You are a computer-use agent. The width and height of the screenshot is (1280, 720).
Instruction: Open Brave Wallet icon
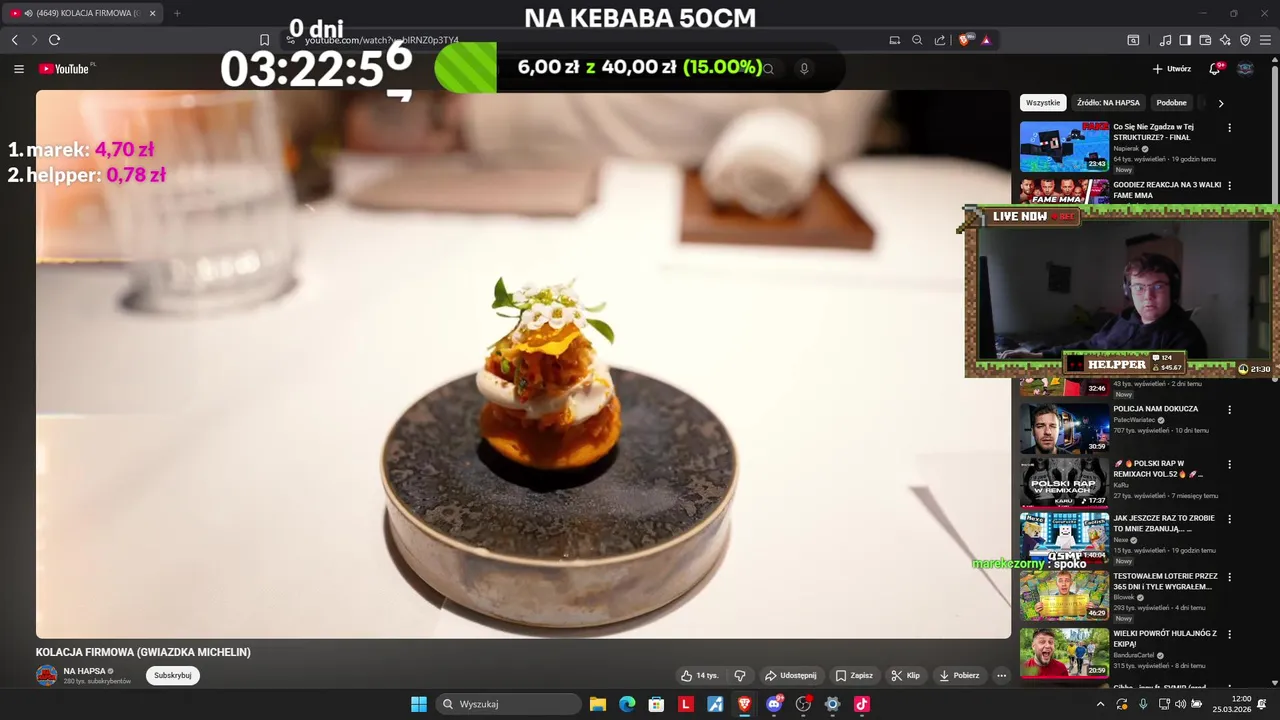pyautogui.click(x=1205, y=40)
